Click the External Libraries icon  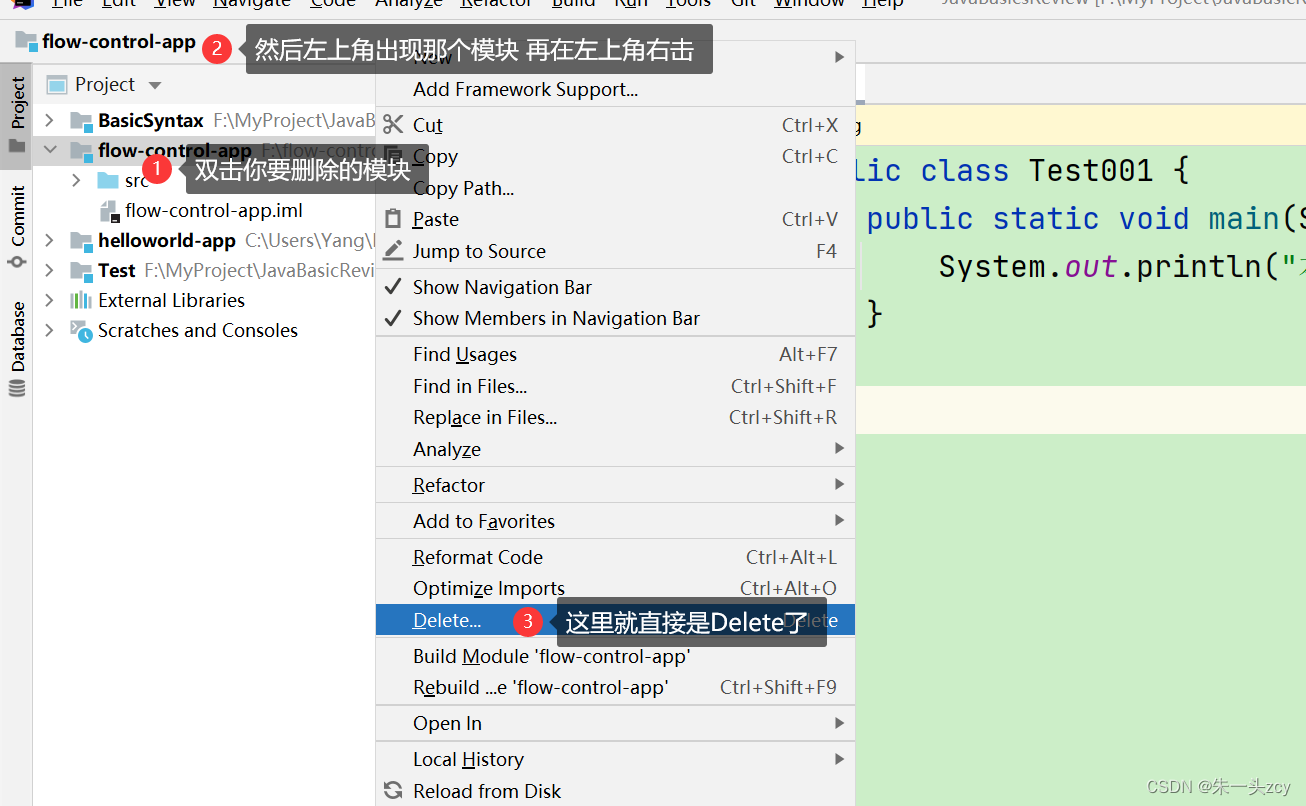coord(81,300)
